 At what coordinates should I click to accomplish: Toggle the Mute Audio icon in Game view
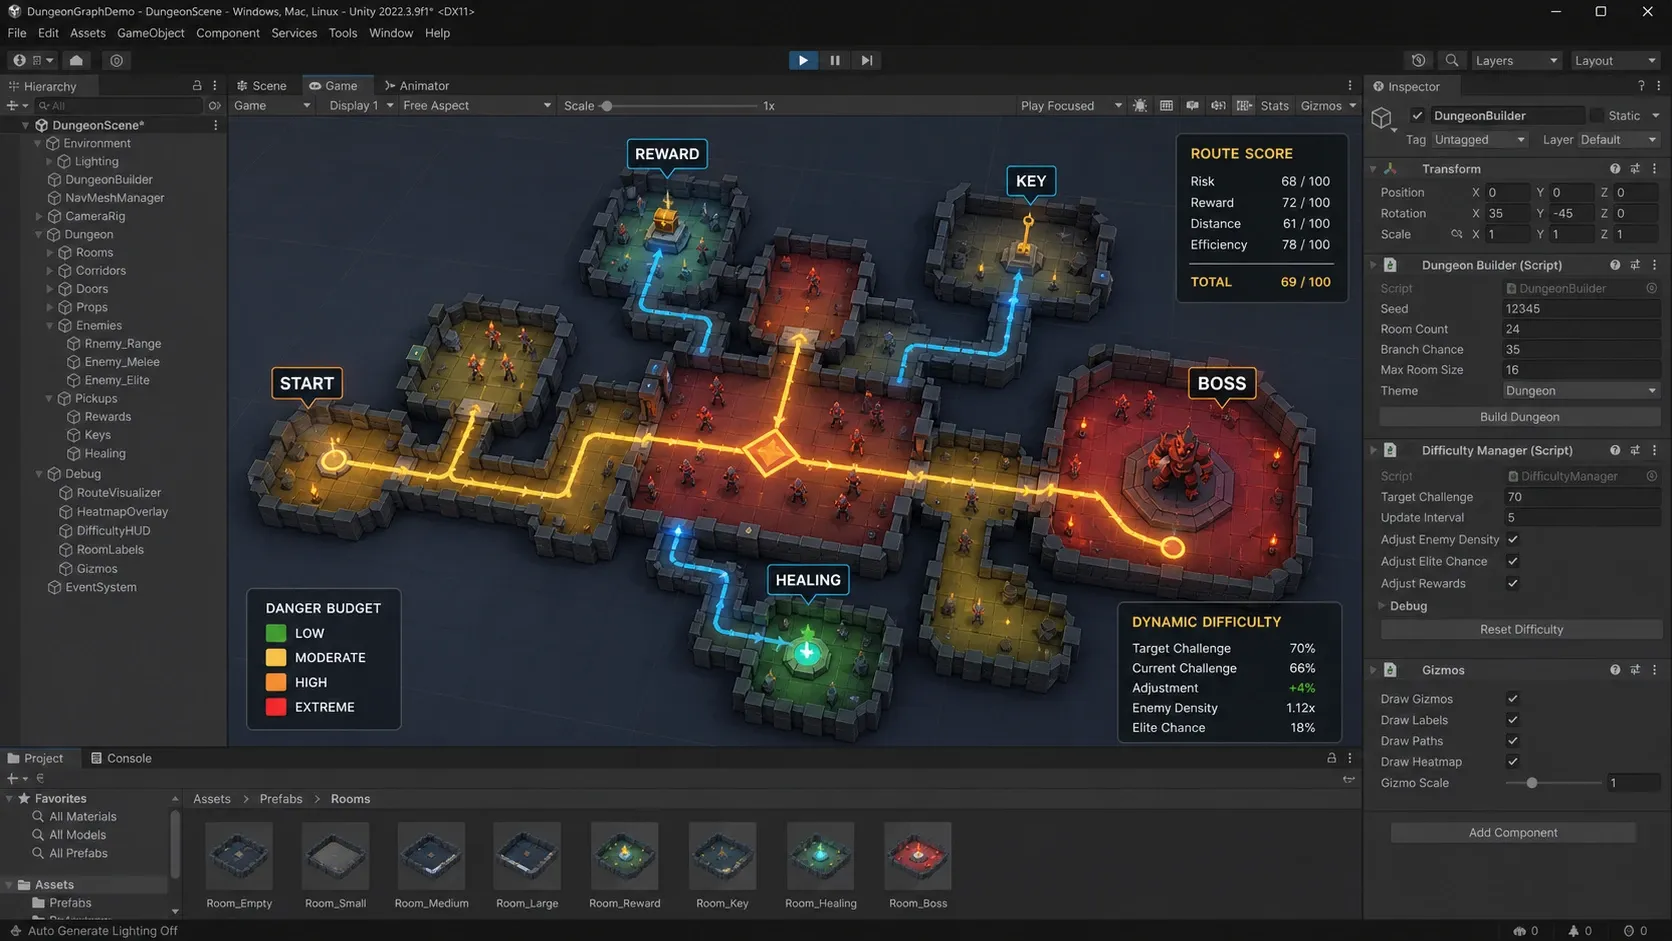(1192, 105)
